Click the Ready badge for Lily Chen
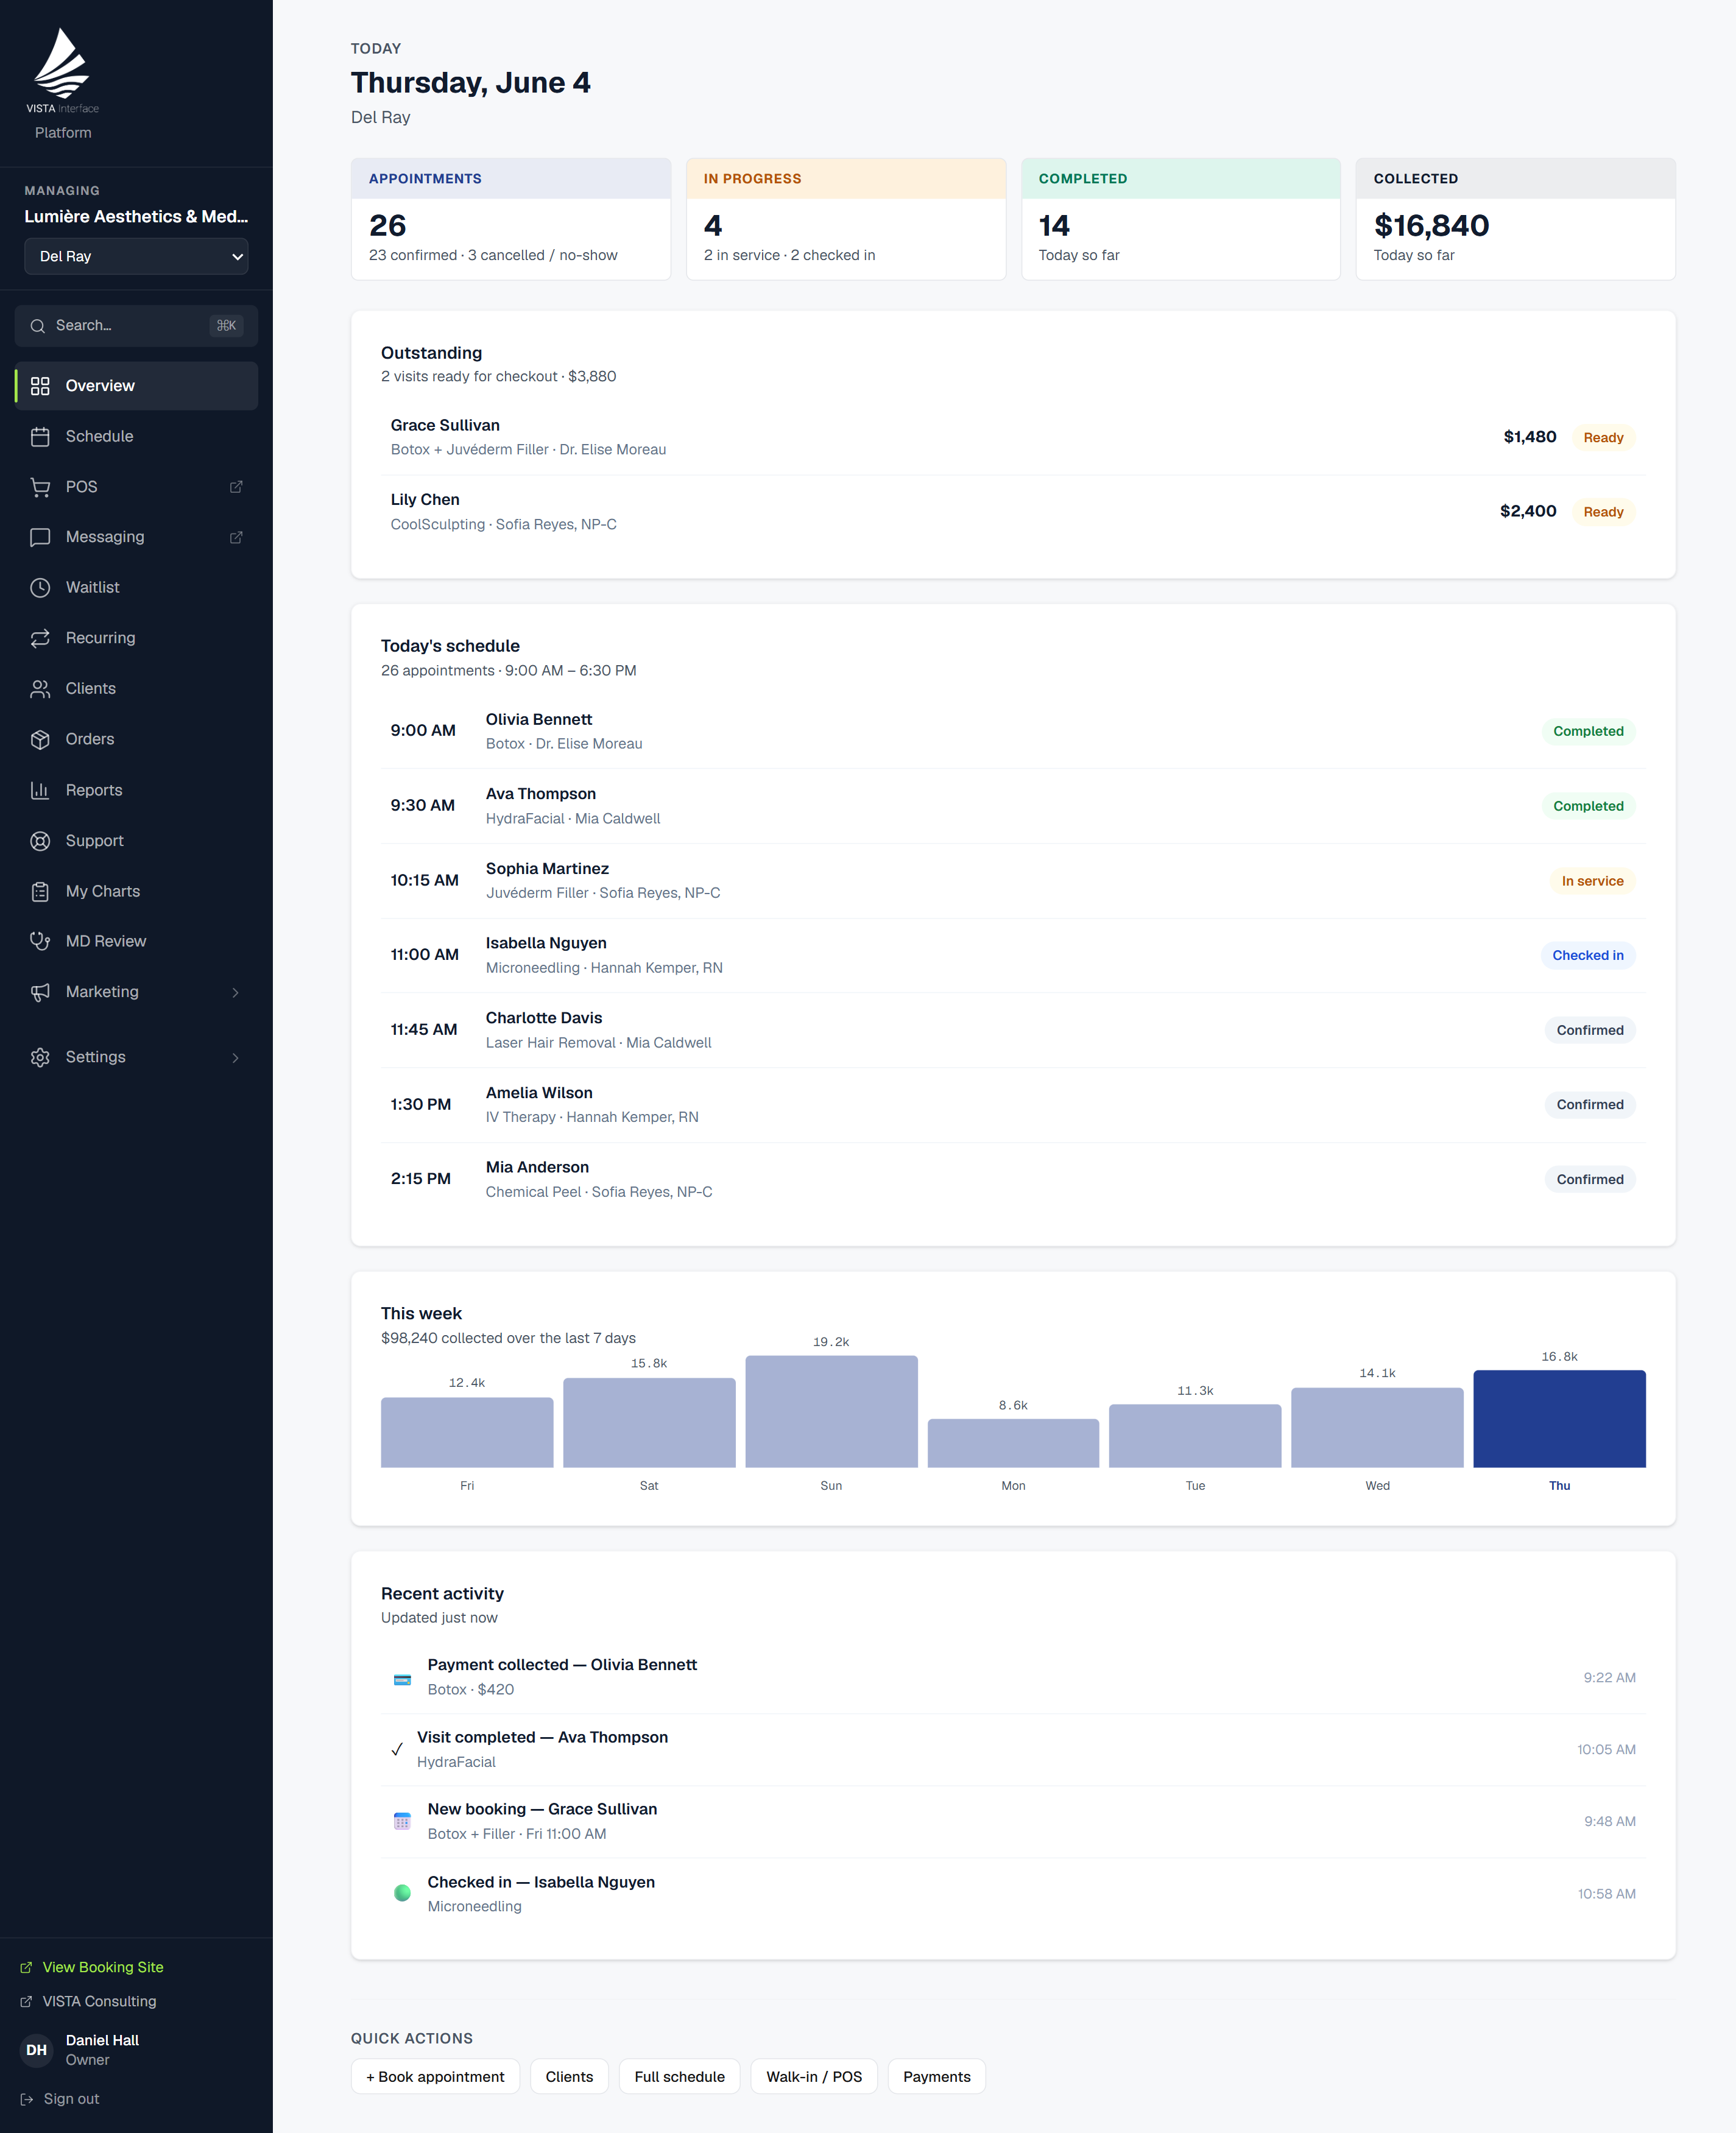The height and width of the screenshot is (2133, 1736). pos(1603,512)
